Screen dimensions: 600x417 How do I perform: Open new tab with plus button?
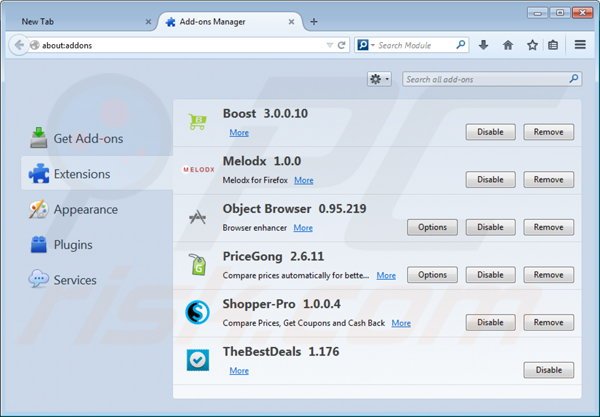pyautogui.click(x=313, y=22)
